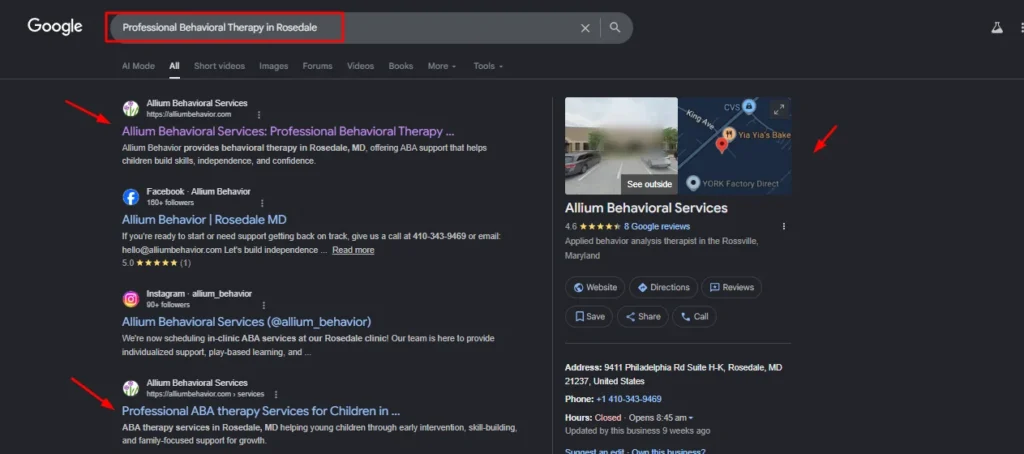Click Yia Yia's Bake marker on map
This screenshot has height=454, width=1024.
coord(729,135)
